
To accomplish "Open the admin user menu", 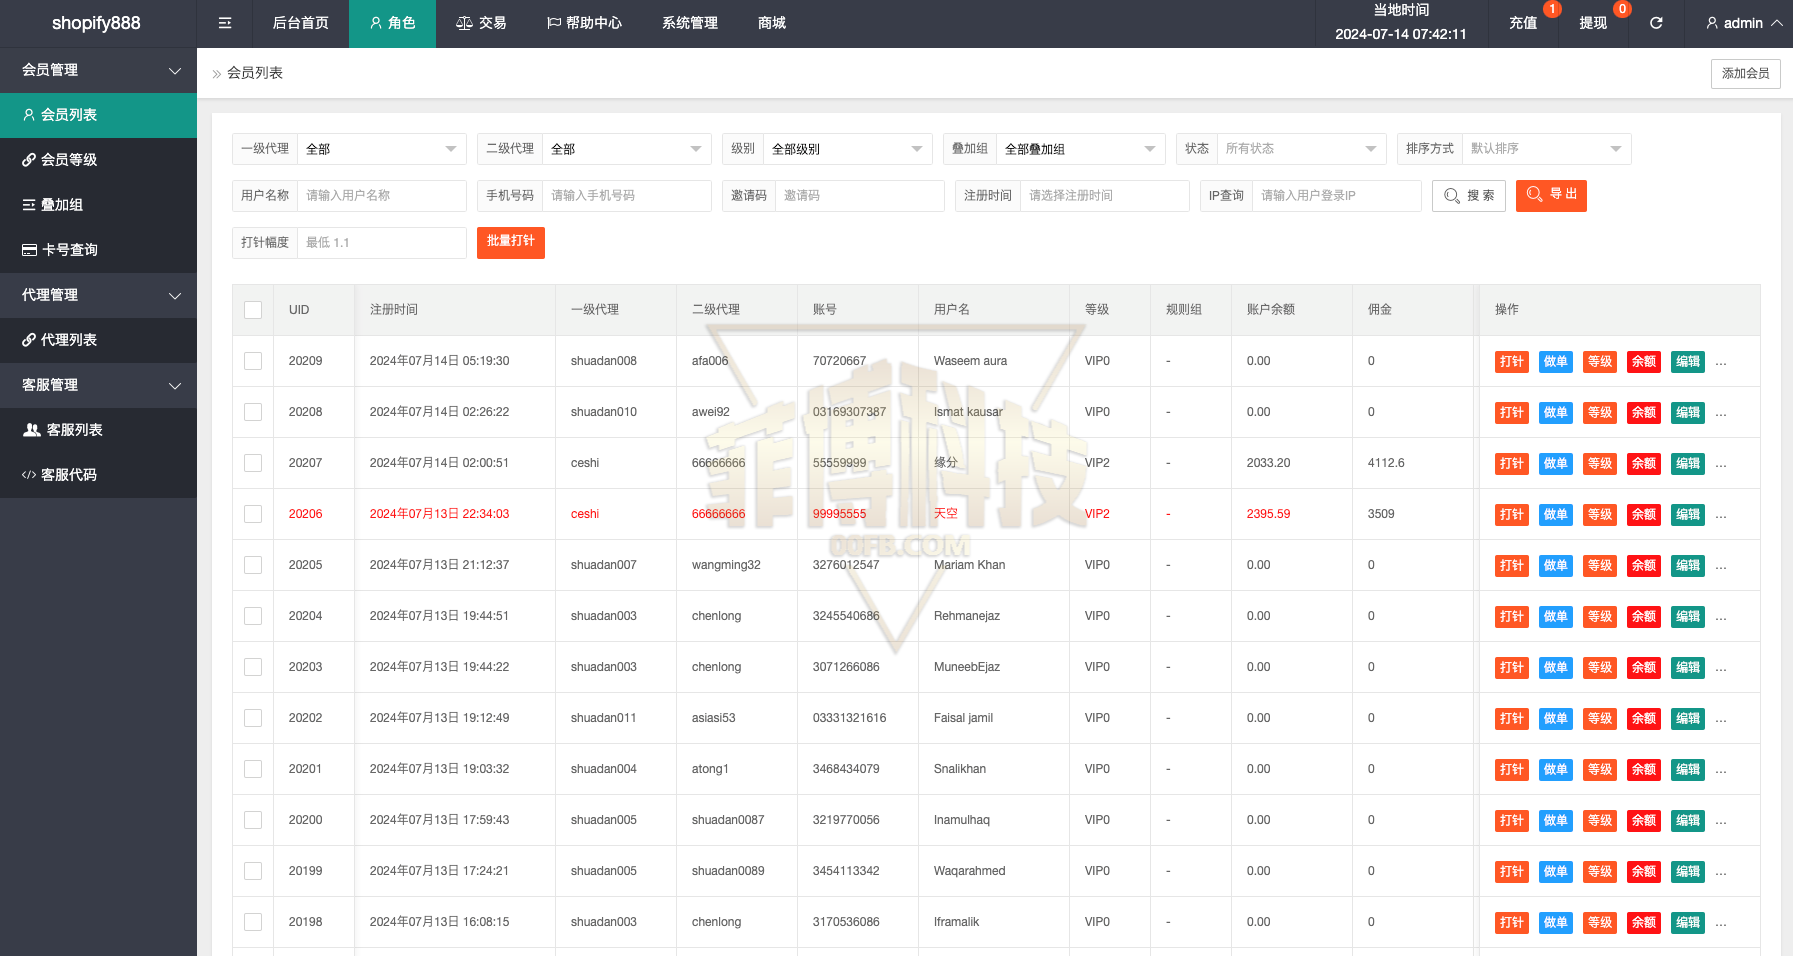I will (x=1743, y=23).
